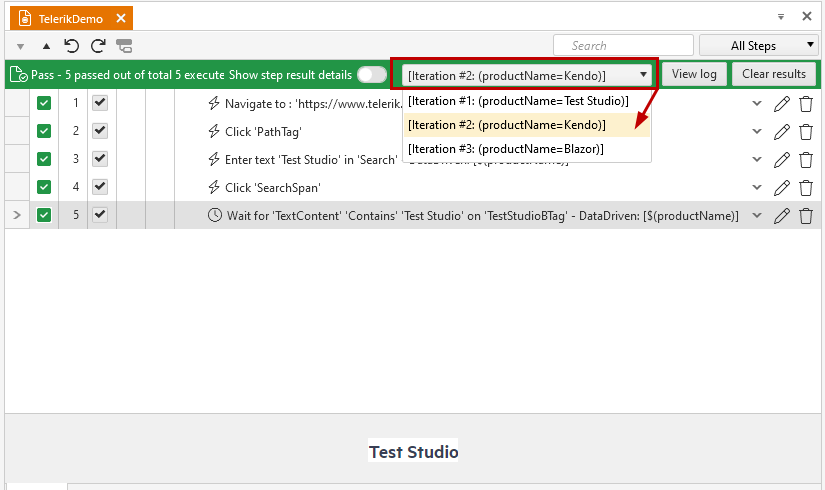
Task: Uncheck enabled checkbox for step 2
Action: (x=100, y=131)
